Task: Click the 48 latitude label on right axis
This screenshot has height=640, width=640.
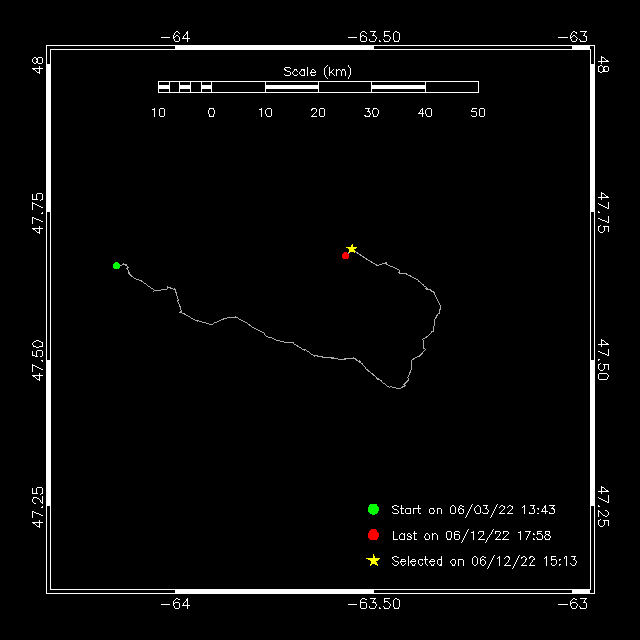Action: click(x=602, y=65)
